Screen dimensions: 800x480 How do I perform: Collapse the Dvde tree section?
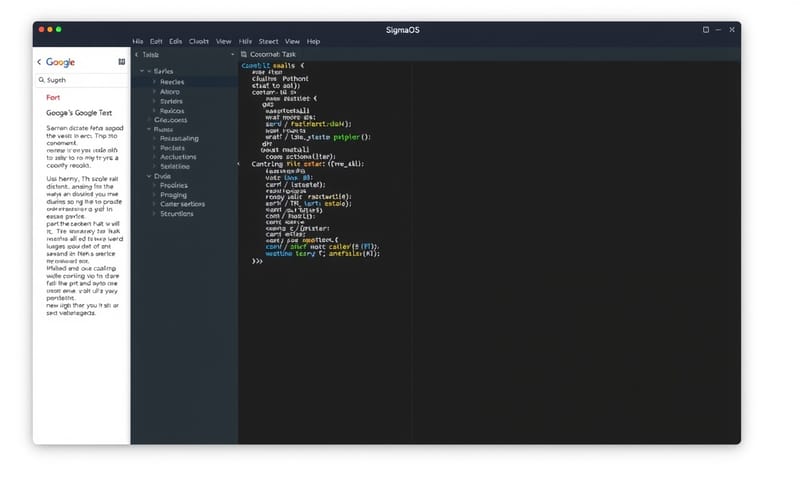point(148,176)
